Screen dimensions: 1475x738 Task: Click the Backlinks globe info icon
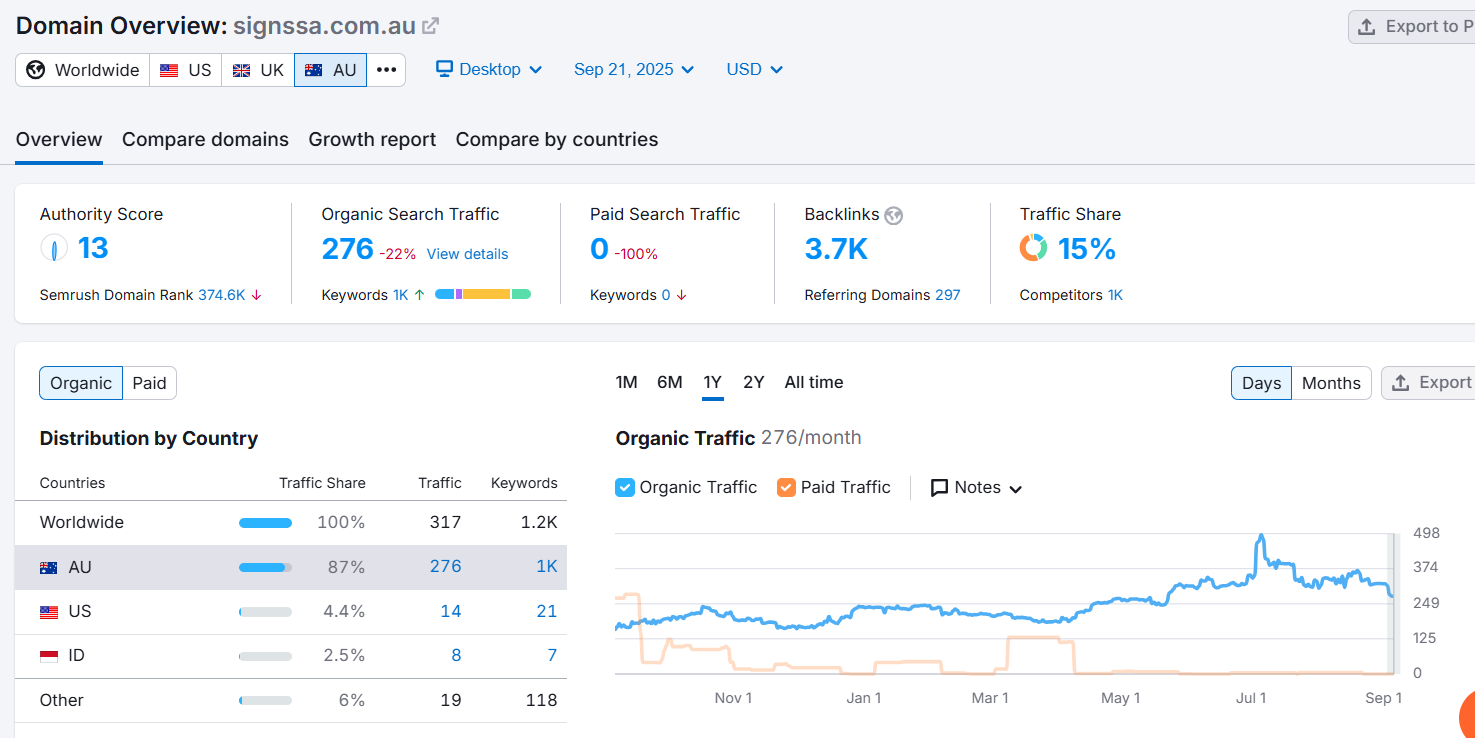click(x=894, y=215)
